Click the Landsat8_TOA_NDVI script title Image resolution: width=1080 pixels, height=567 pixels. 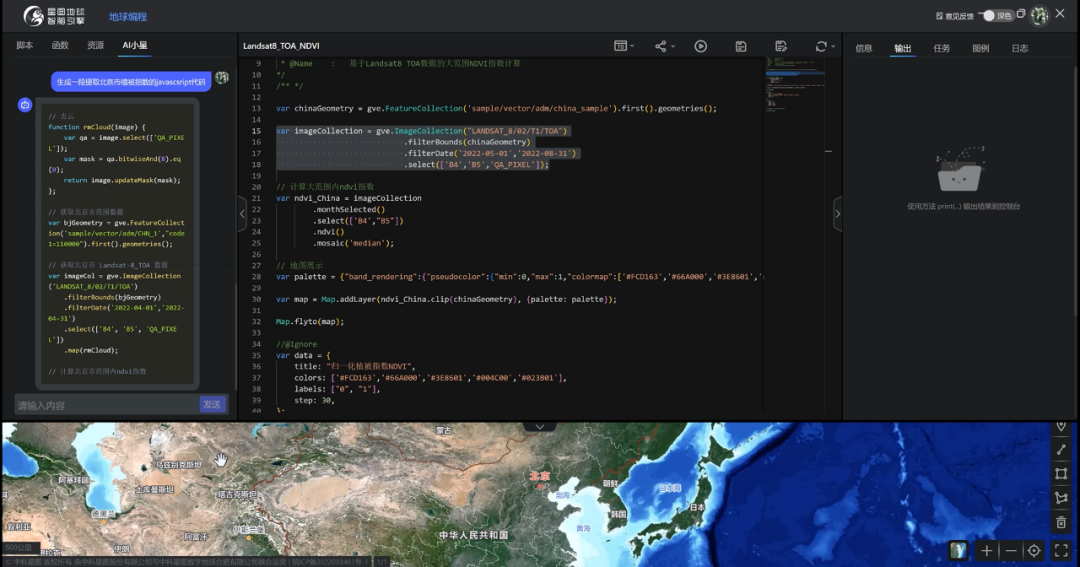(281, 46)
